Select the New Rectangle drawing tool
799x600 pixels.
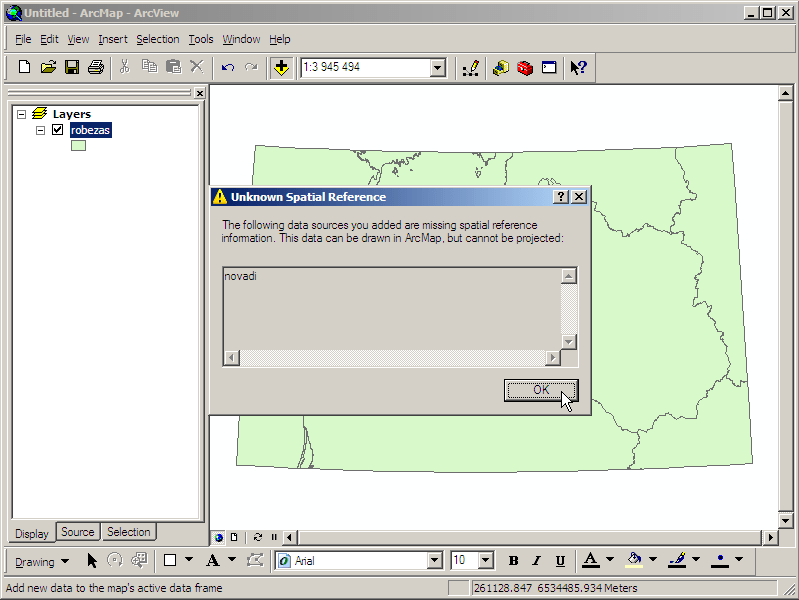coord(170,561)
